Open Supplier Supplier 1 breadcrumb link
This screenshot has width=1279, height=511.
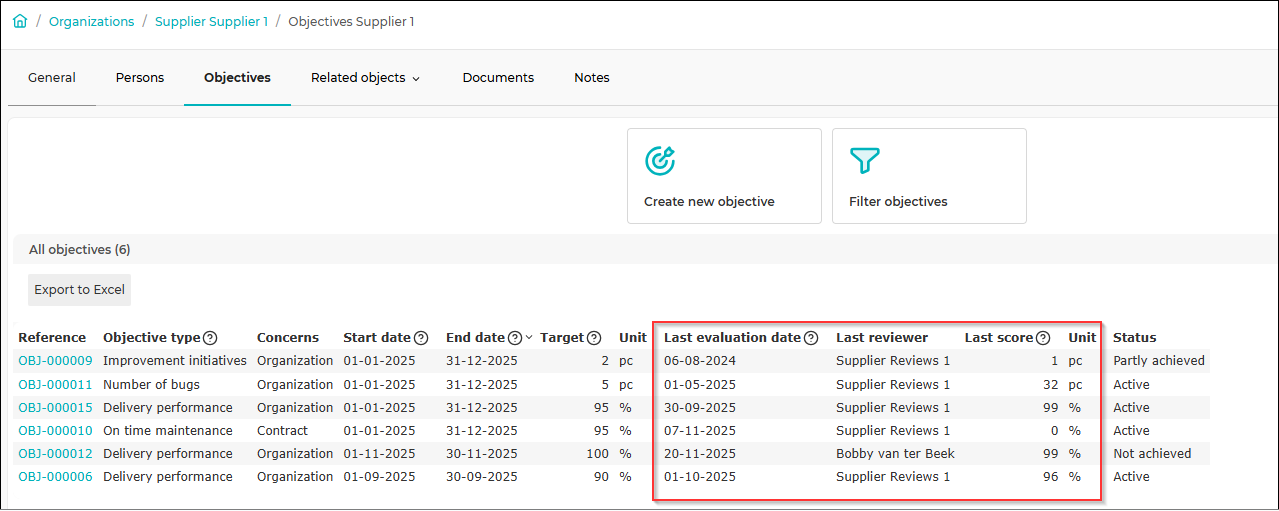click(211, 21)
